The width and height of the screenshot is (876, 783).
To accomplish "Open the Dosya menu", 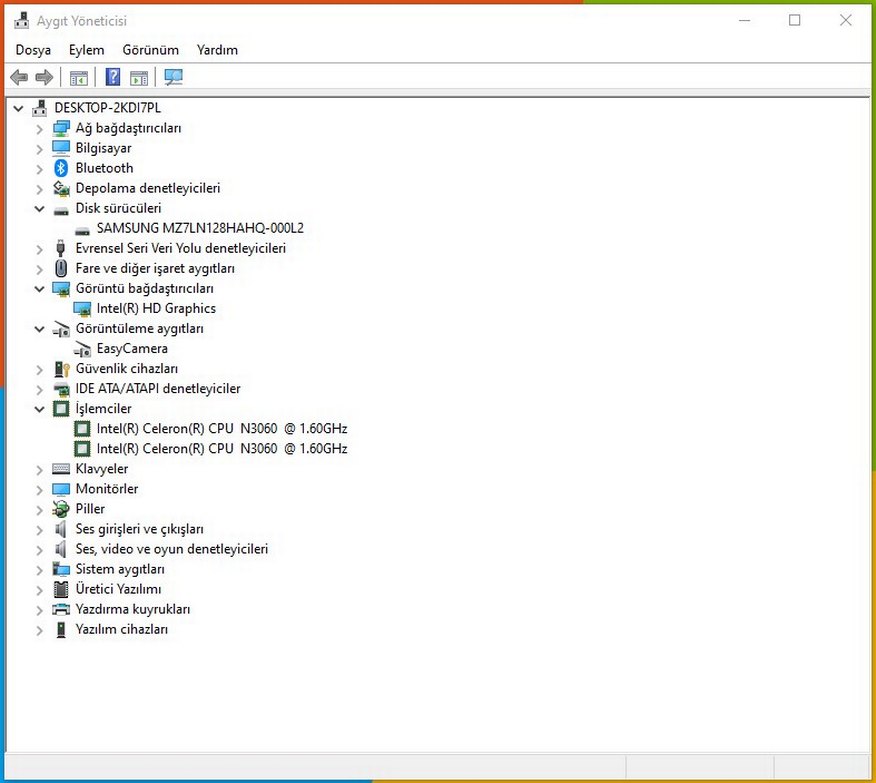I will point(33,49).
